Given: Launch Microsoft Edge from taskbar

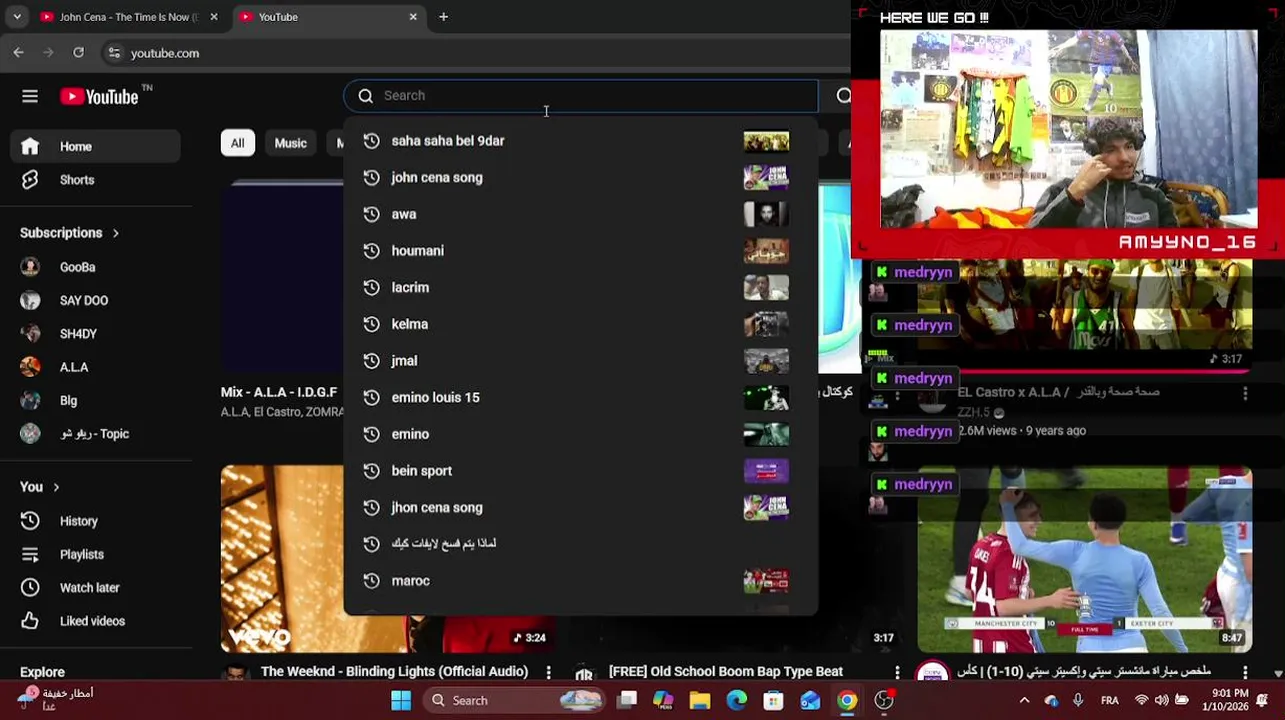Looking at the screenshot, I should [x=736, y=701].
